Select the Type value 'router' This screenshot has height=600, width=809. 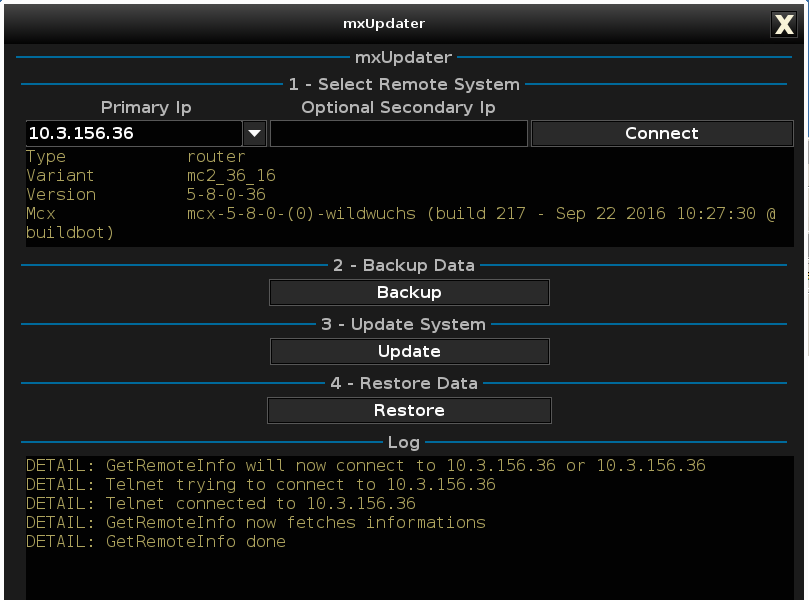coord(215,157)
